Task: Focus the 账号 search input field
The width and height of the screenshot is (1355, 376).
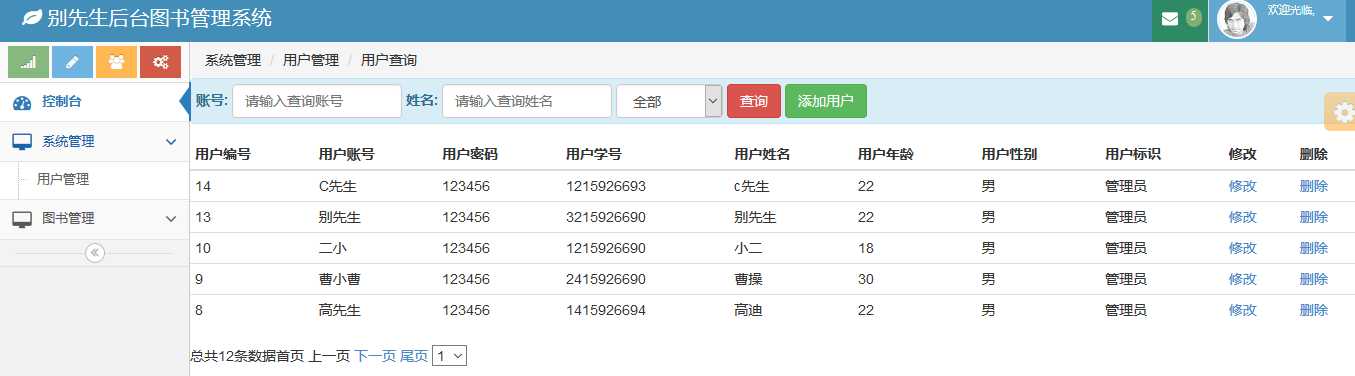Action: pyautogui.click(x=317, y=101)
